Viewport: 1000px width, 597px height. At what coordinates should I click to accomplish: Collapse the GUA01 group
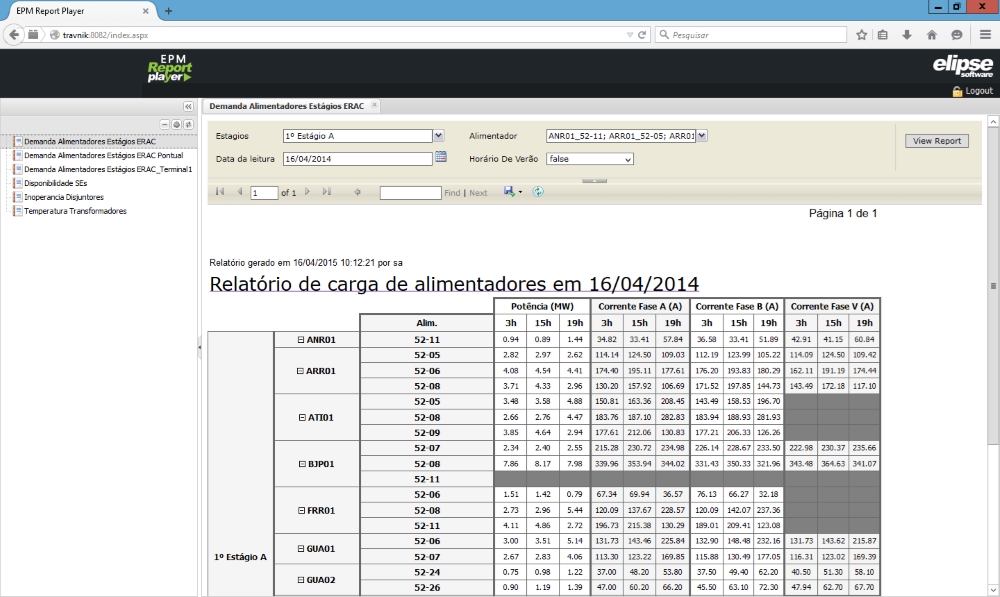point(300,549)
